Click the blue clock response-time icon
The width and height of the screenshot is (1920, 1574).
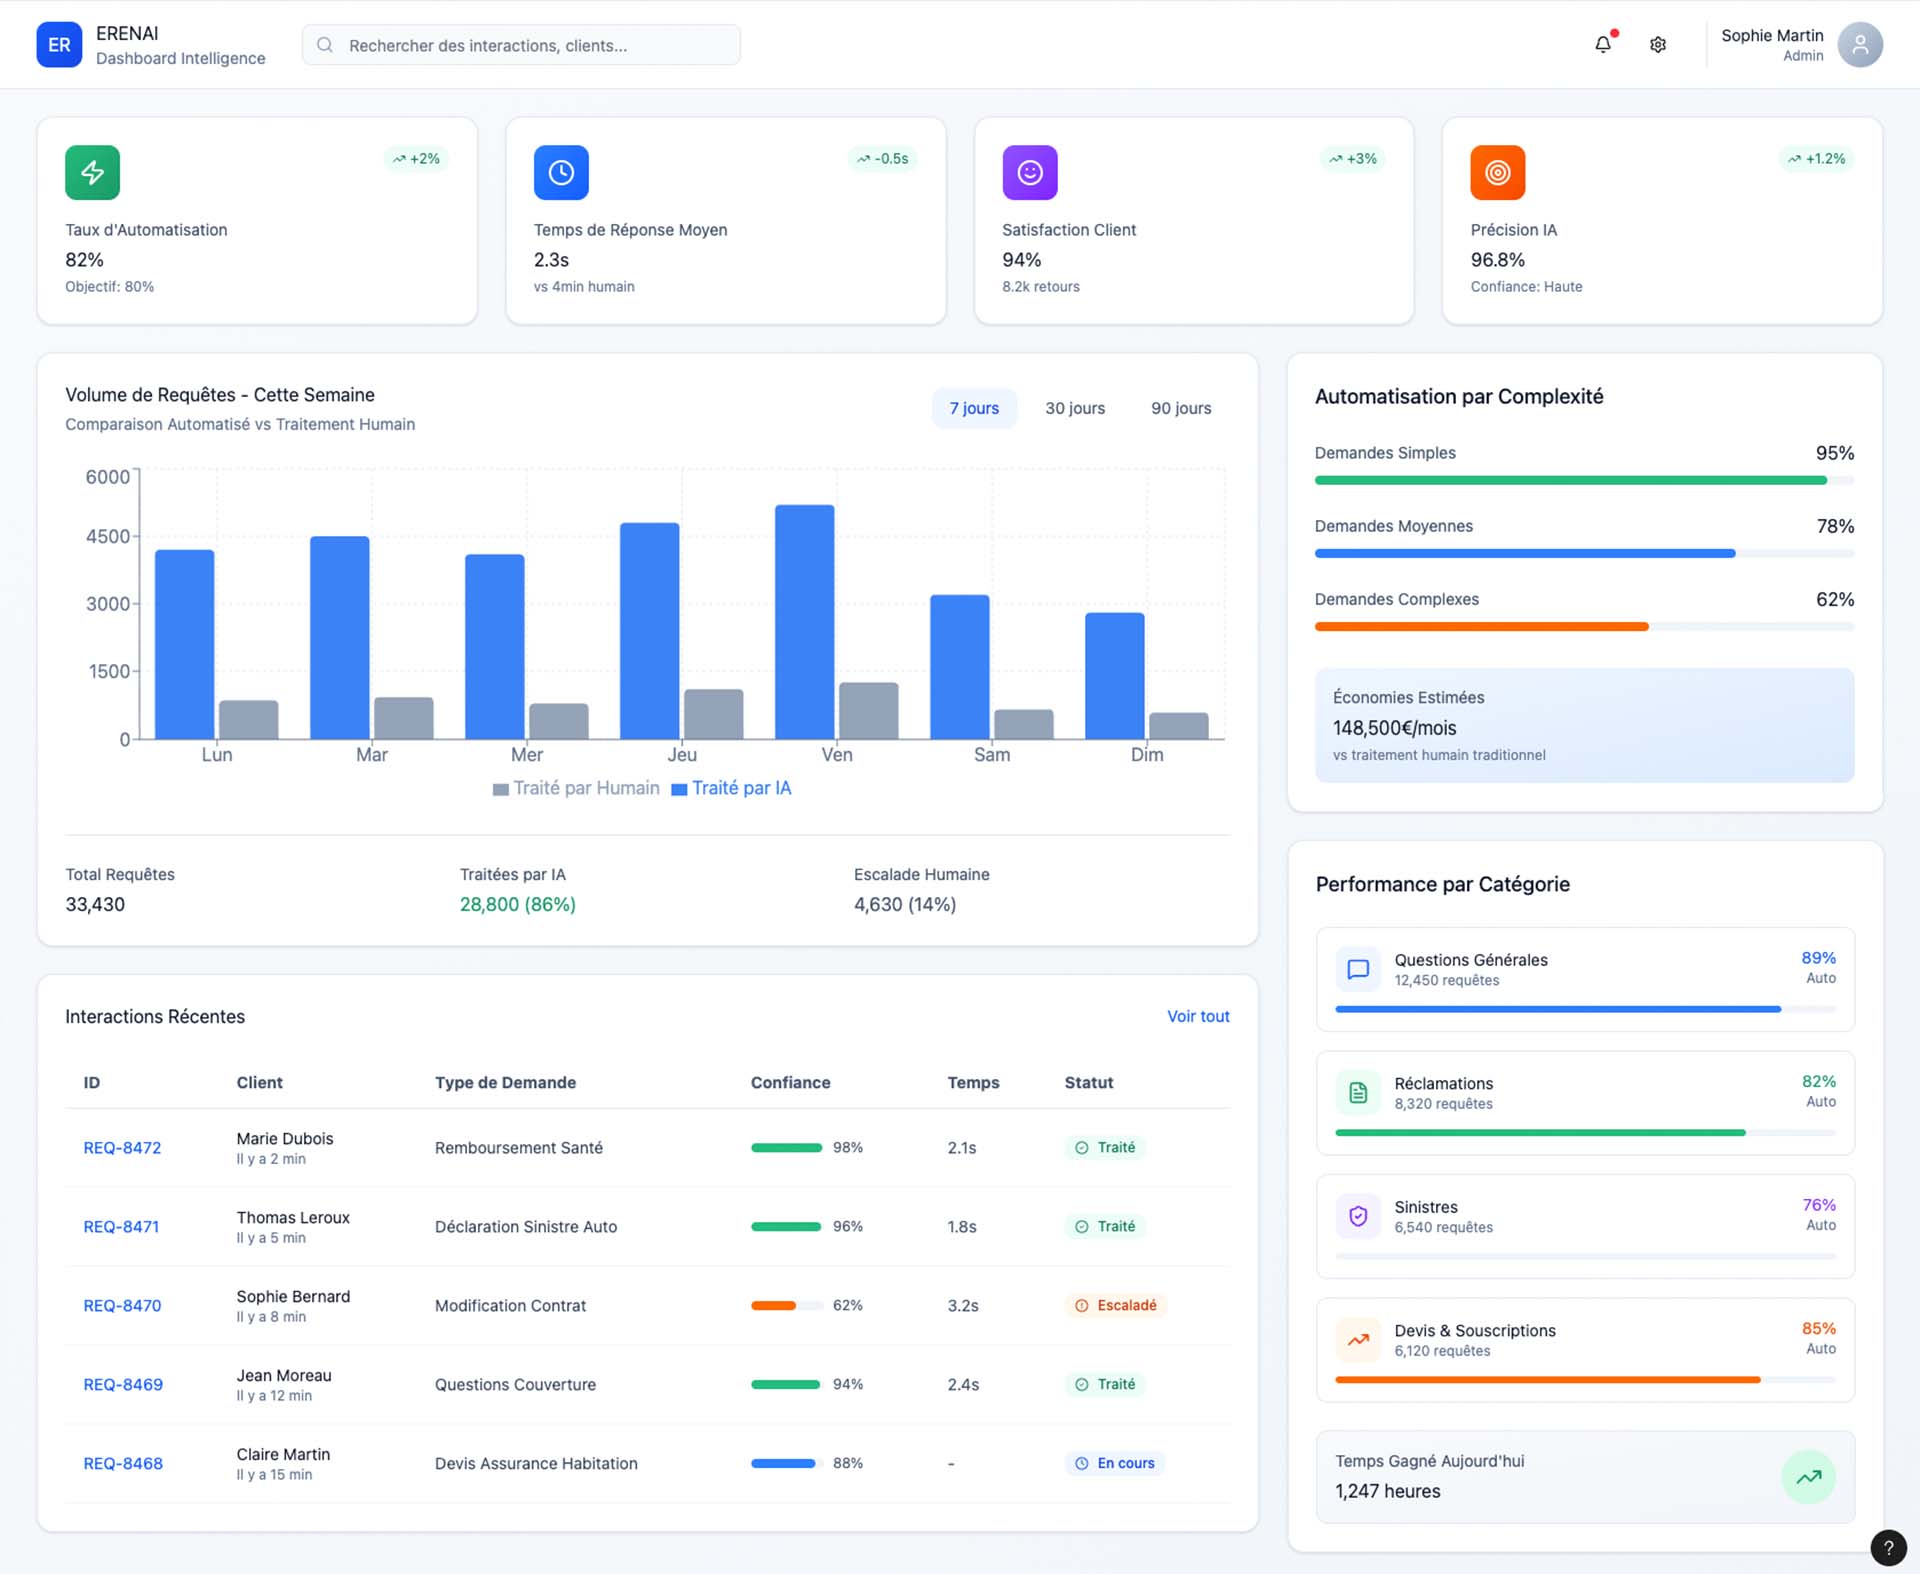point(561,172)
